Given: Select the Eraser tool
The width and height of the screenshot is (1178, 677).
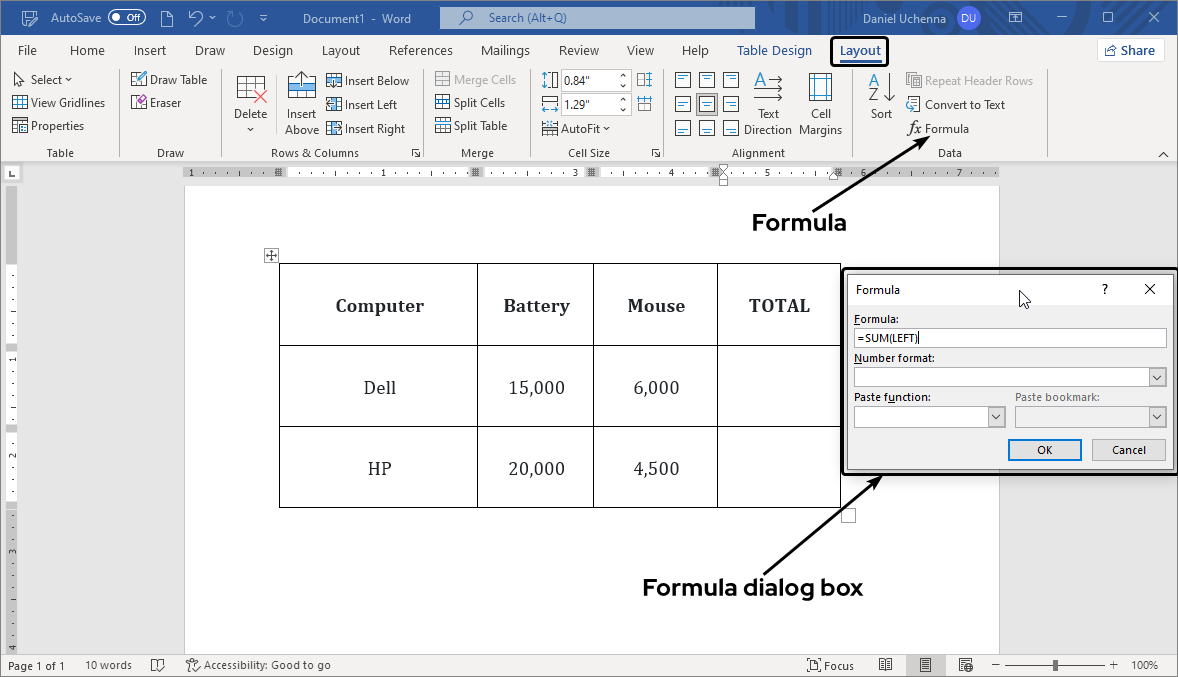Looking at the screenshot, I should coord(155,101).
